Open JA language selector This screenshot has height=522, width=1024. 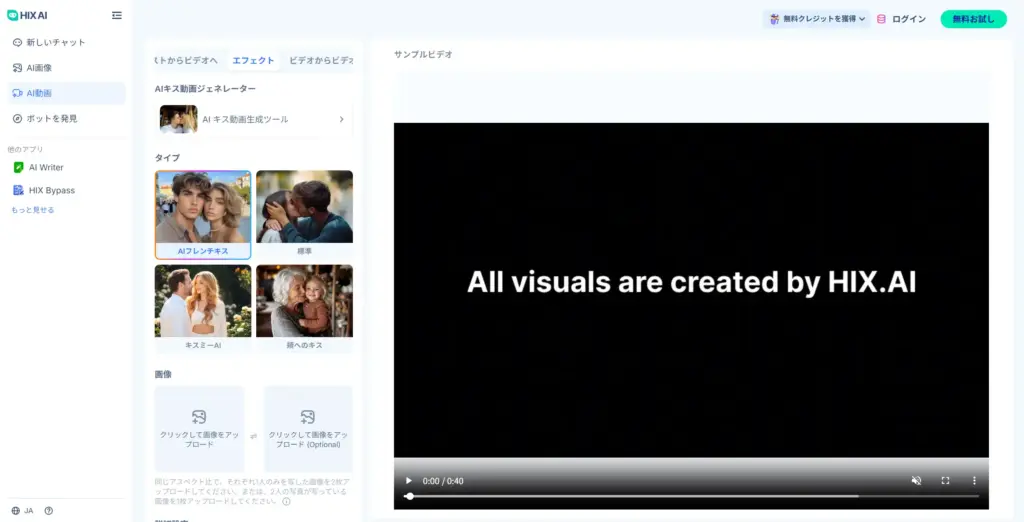[23, 511]
